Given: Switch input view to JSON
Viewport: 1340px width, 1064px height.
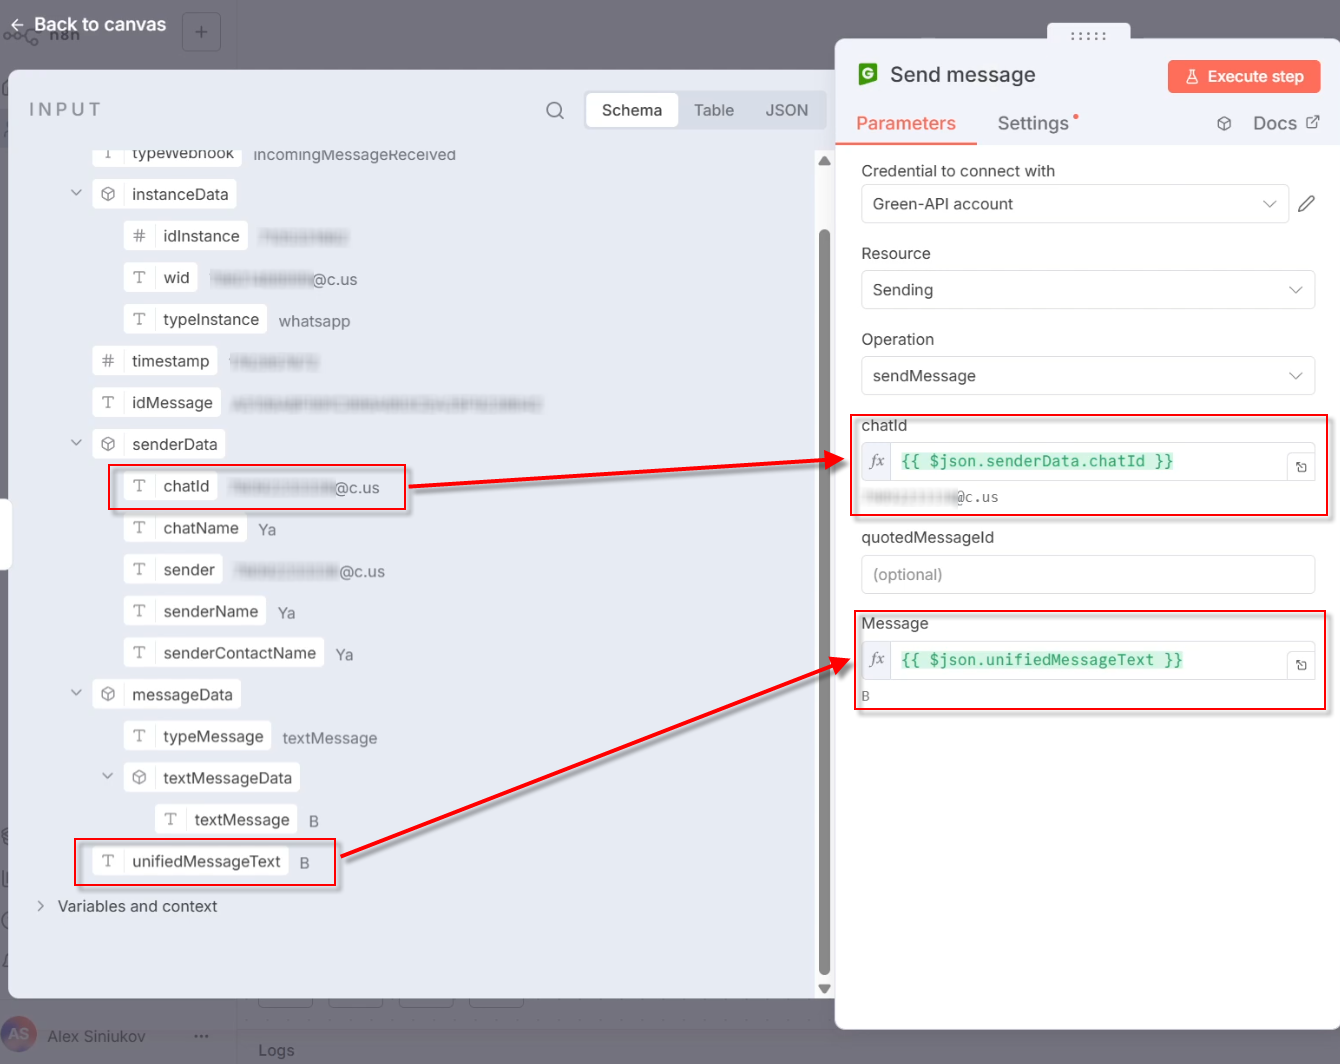Looking at the screenshot, I should point(786,111).
